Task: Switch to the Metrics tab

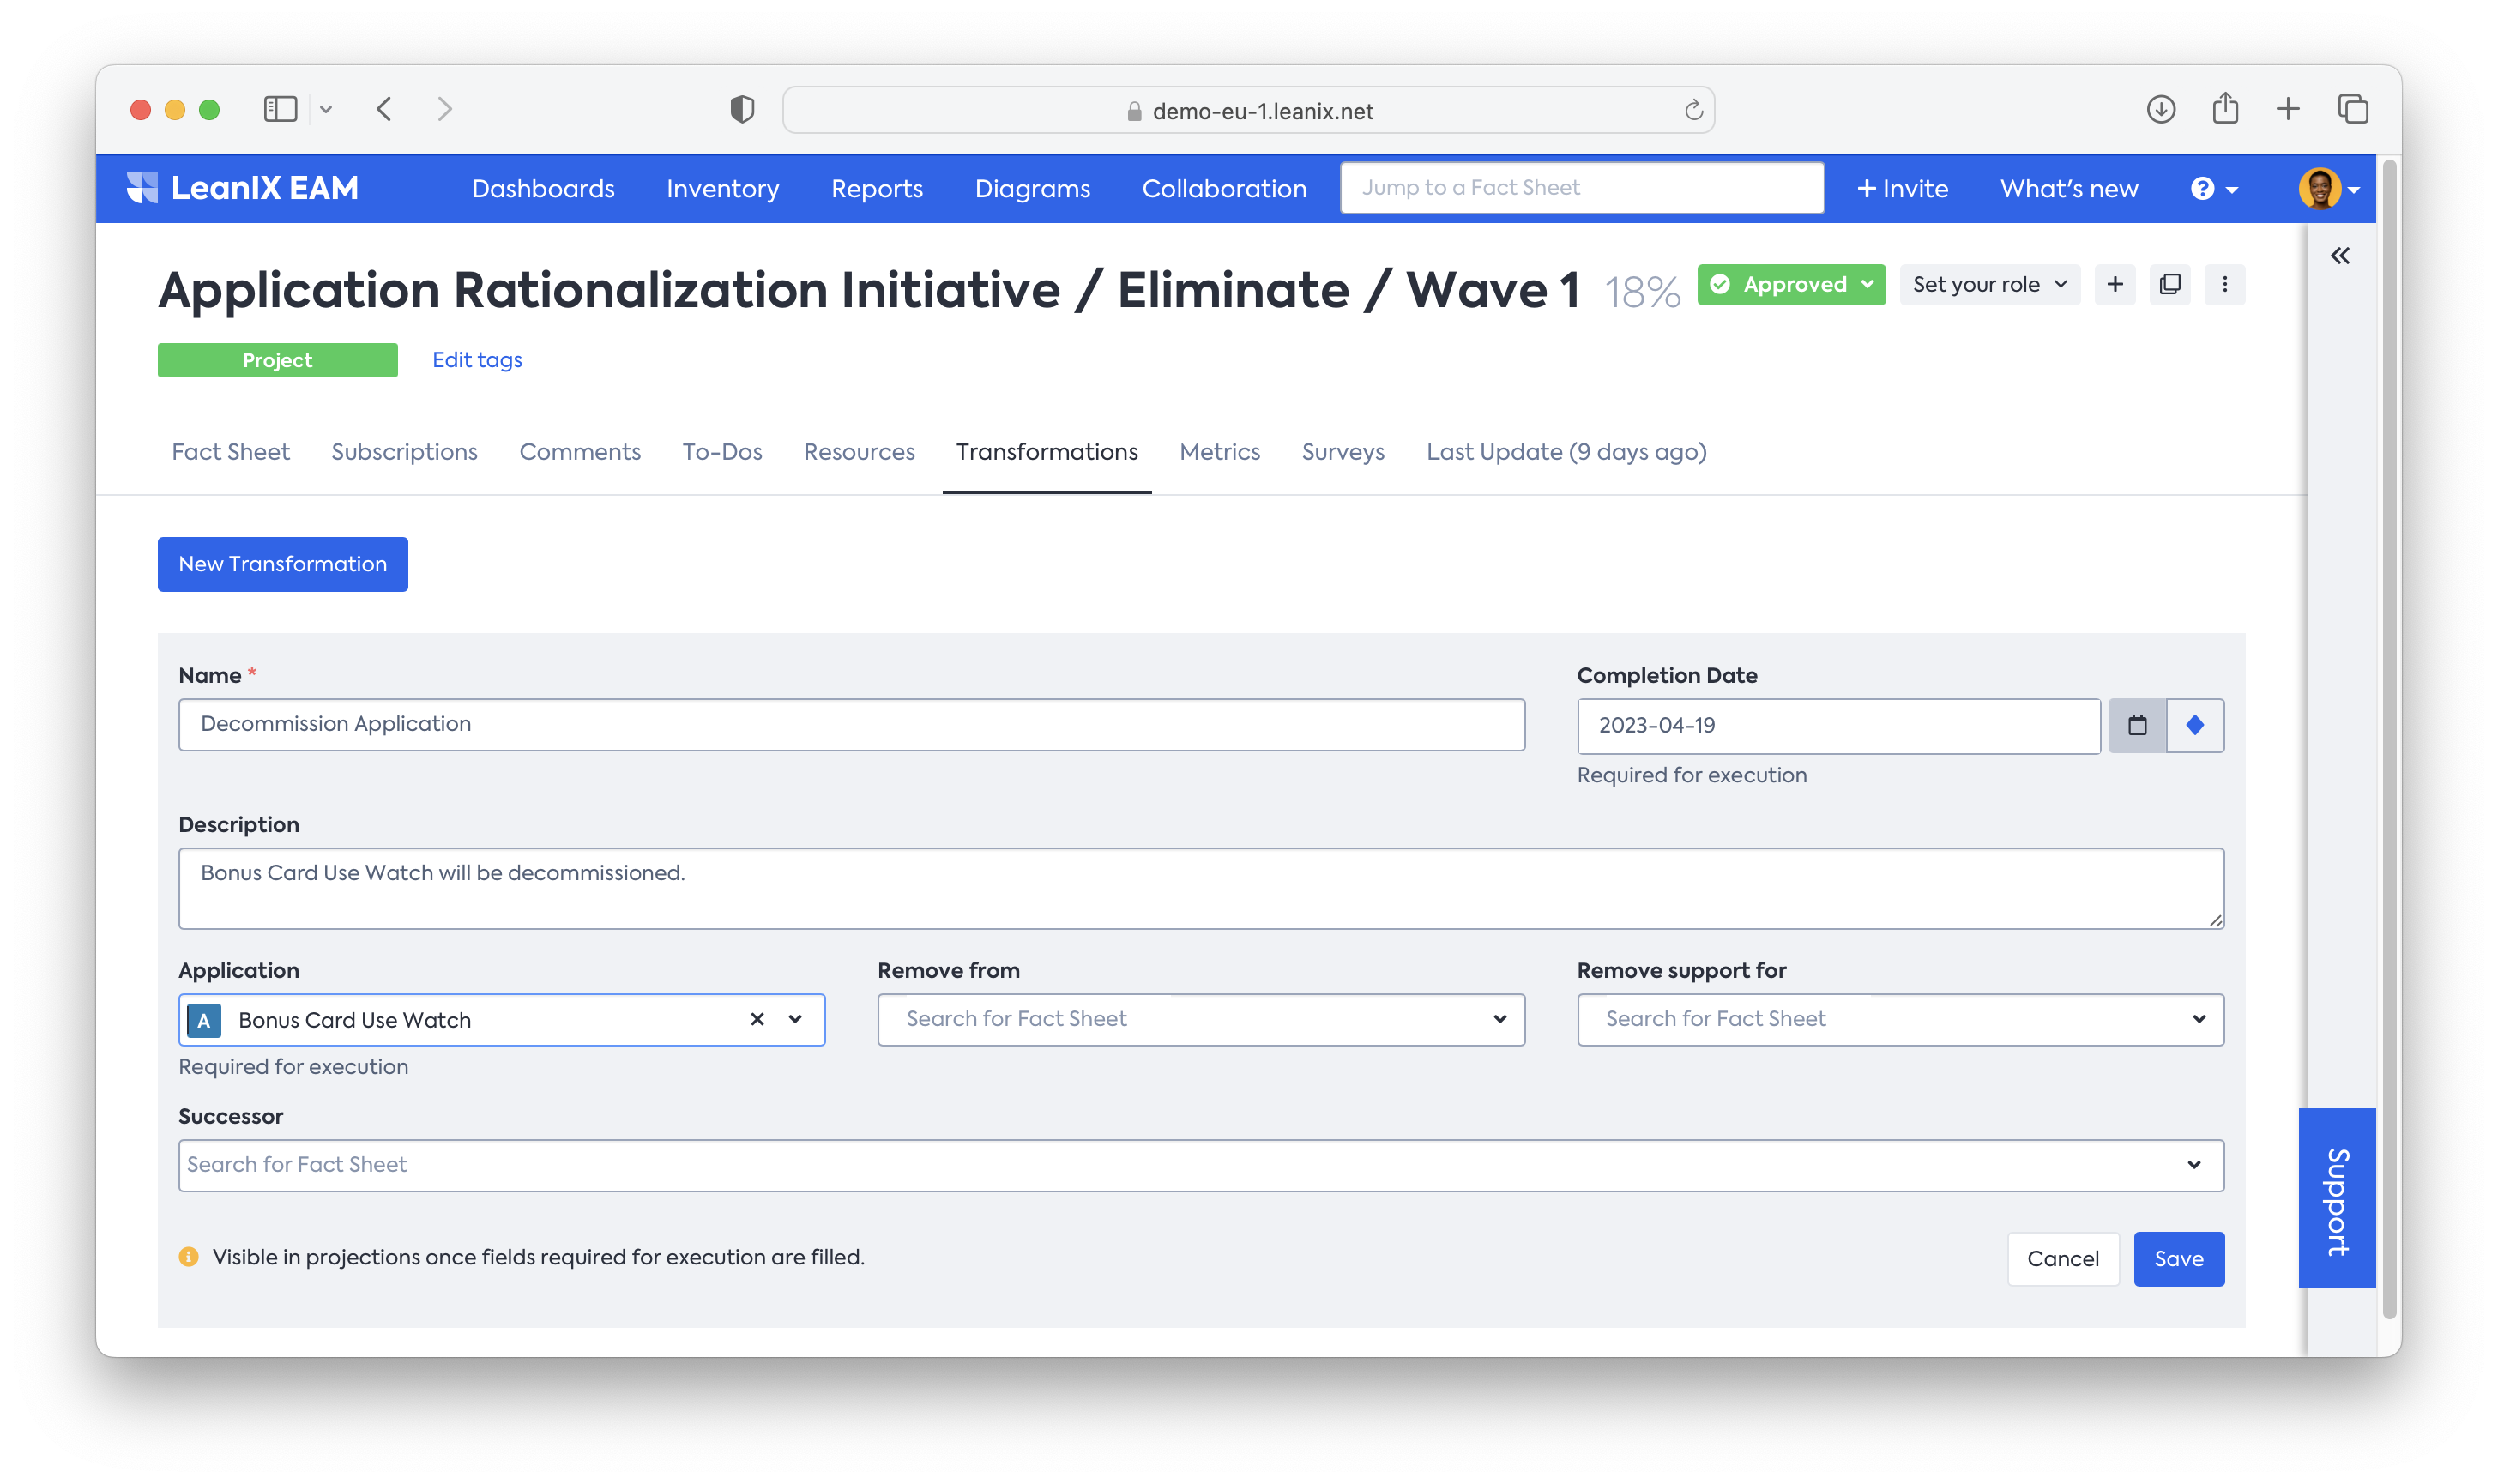Action: 1219,452
